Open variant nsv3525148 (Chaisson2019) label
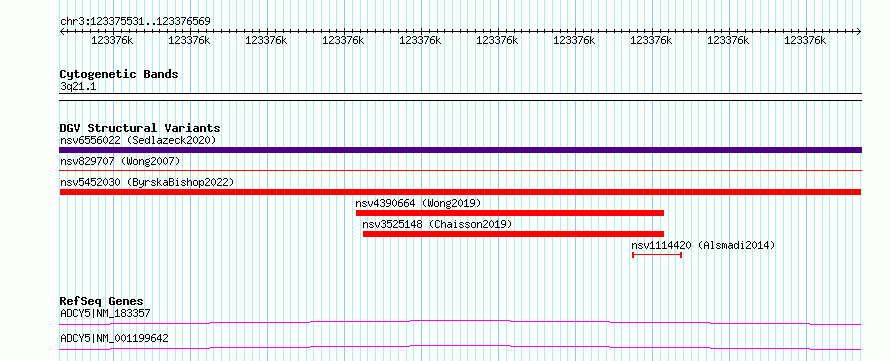Screen dimensions: 890x361 coord(437,224)
